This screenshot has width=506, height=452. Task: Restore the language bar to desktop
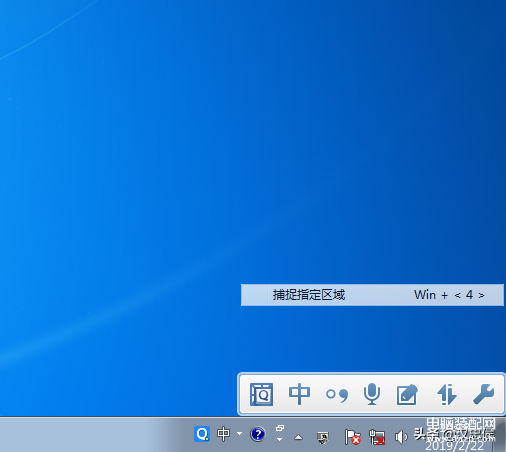pyautogui.click(x=280, y=428)
